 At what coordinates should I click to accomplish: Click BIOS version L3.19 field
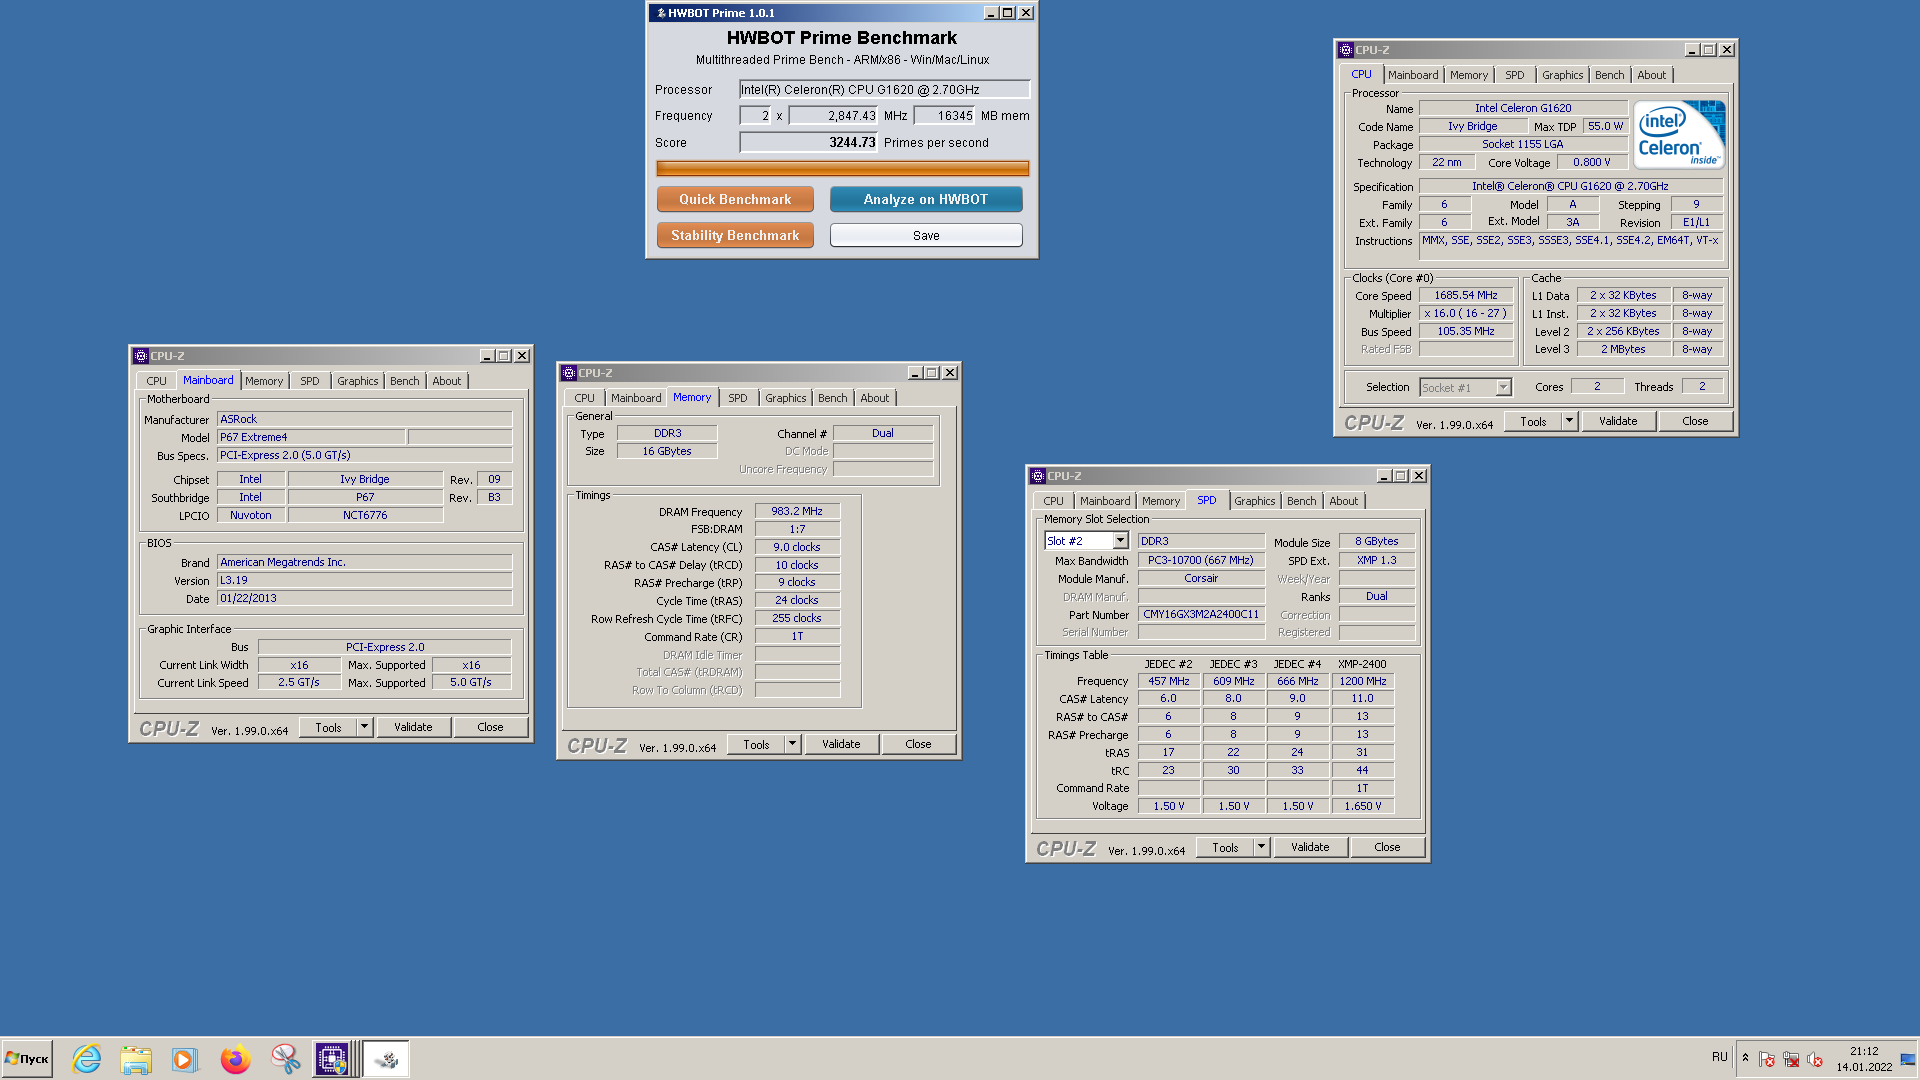pyautogui.click(x=365, y=580)
